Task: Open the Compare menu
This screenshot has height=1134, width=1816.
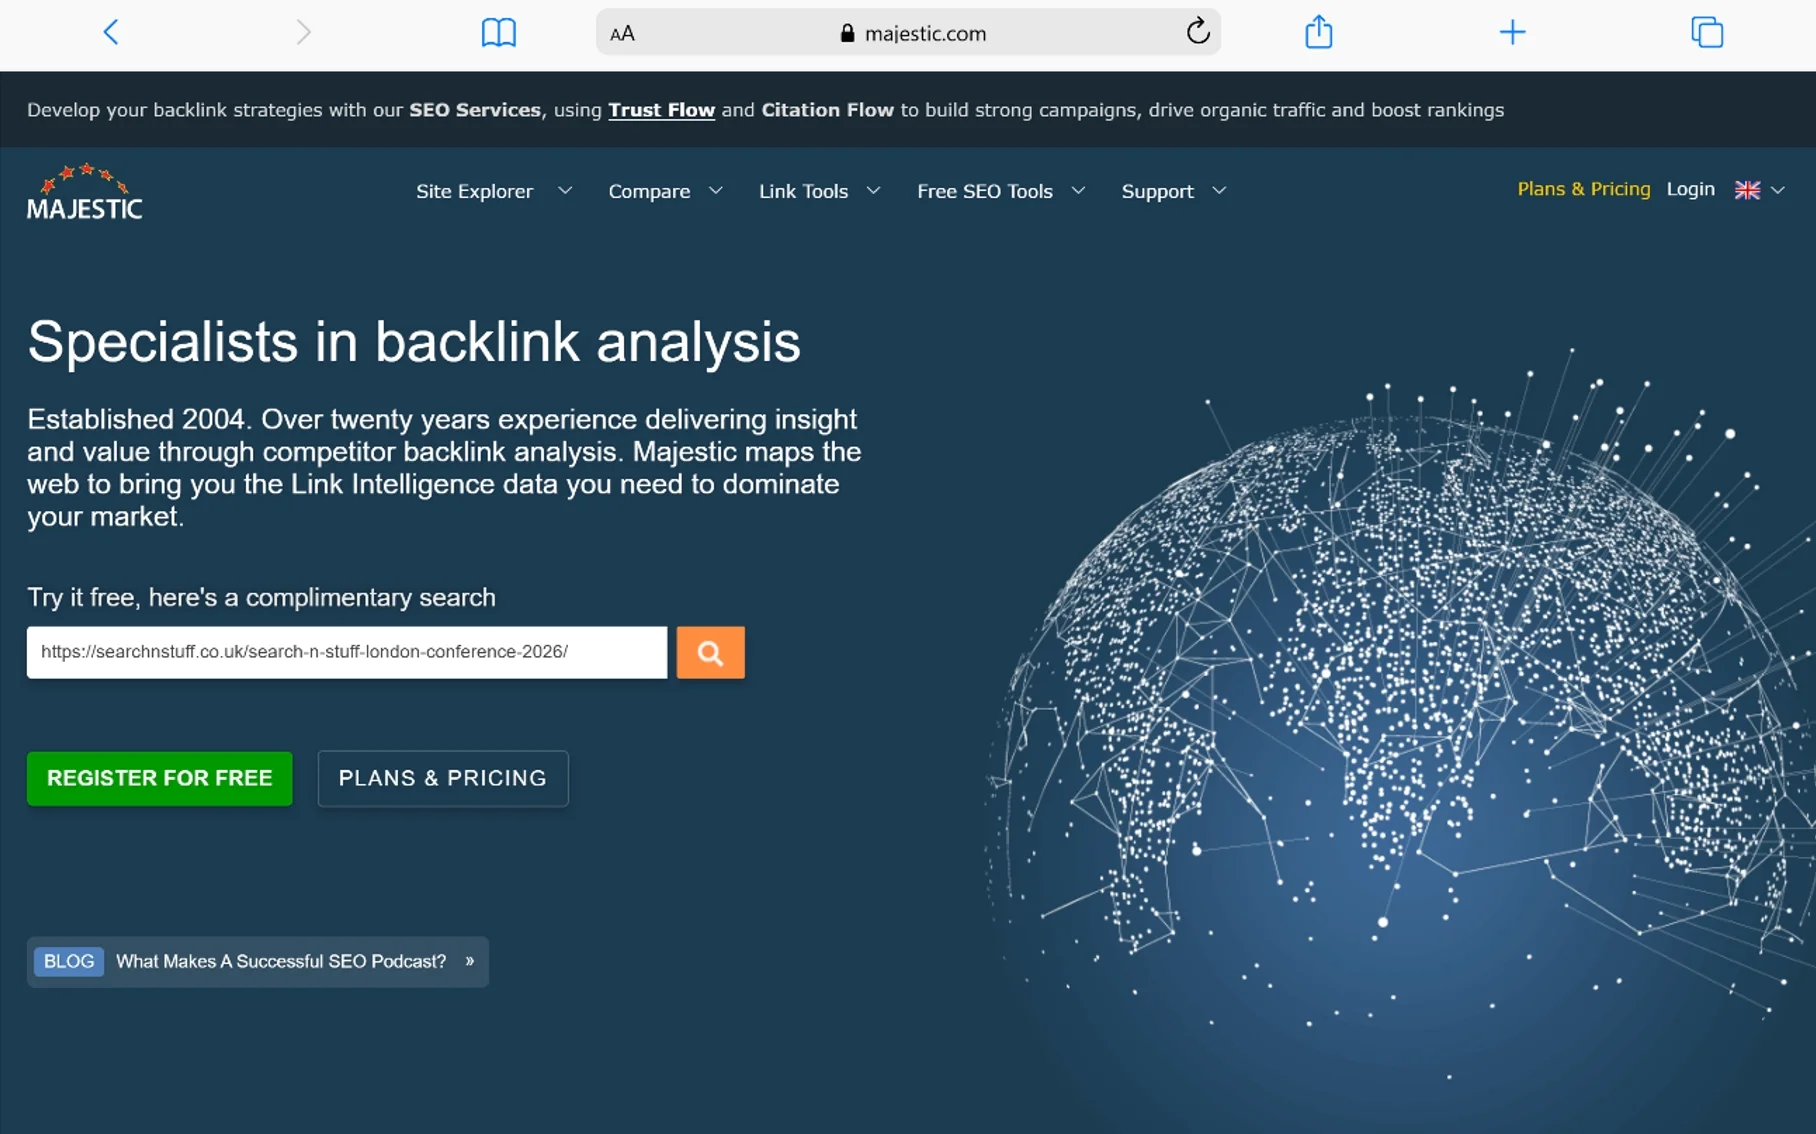Action: (x=649, y=191)
